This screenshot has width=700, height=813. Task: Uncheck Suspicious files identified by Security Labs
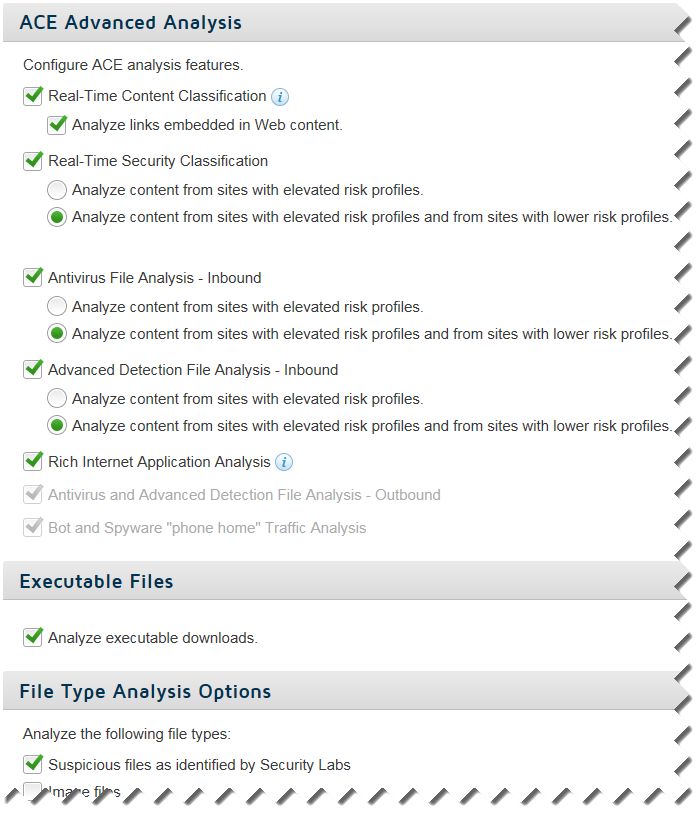click(33, 765)
